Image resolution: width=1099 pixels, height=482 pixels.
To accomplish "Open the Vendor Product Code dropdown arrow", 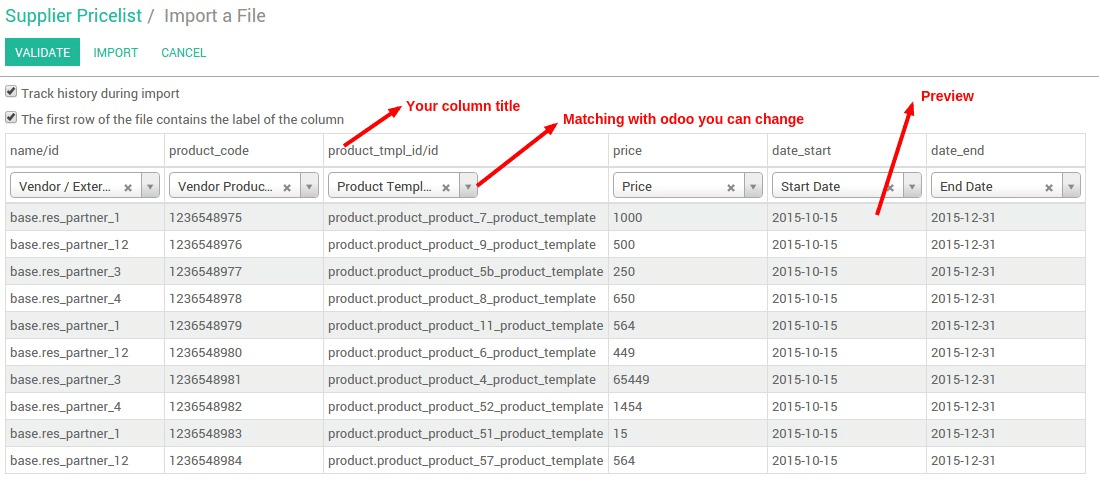I will pos(309,187).
